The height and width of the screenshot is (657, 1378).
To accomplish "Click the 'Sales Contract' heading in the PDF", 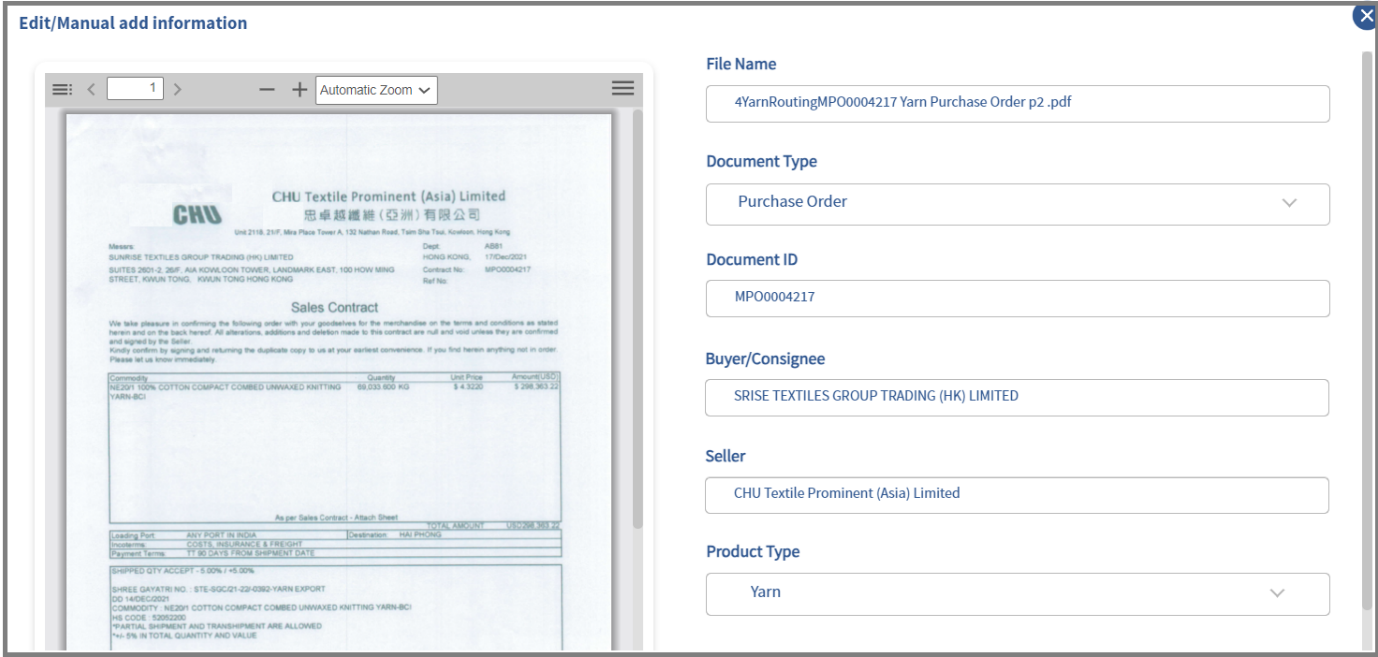I will point(333,307).
